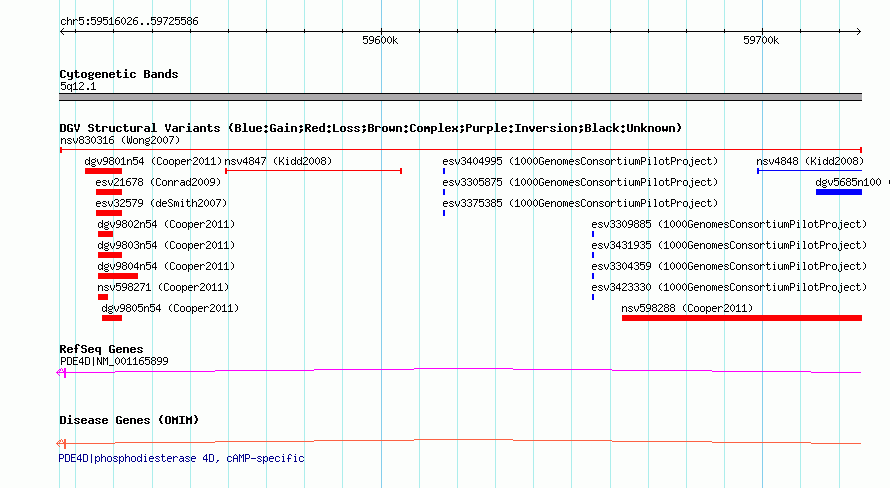Click the ruler's left arrowhead
The image size is (890, 488).
pyautogui.click(x=62, y=31)
